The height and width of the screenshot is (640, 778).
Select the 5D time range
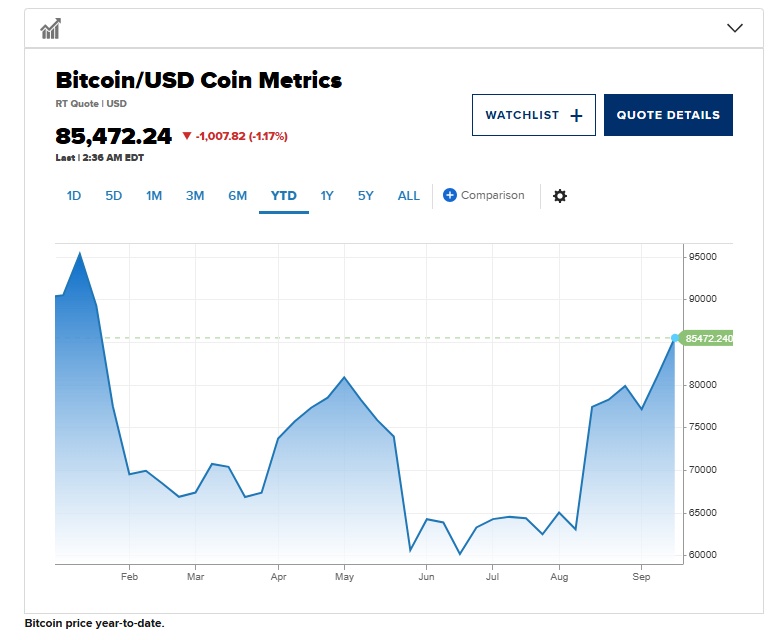[114, 196]
